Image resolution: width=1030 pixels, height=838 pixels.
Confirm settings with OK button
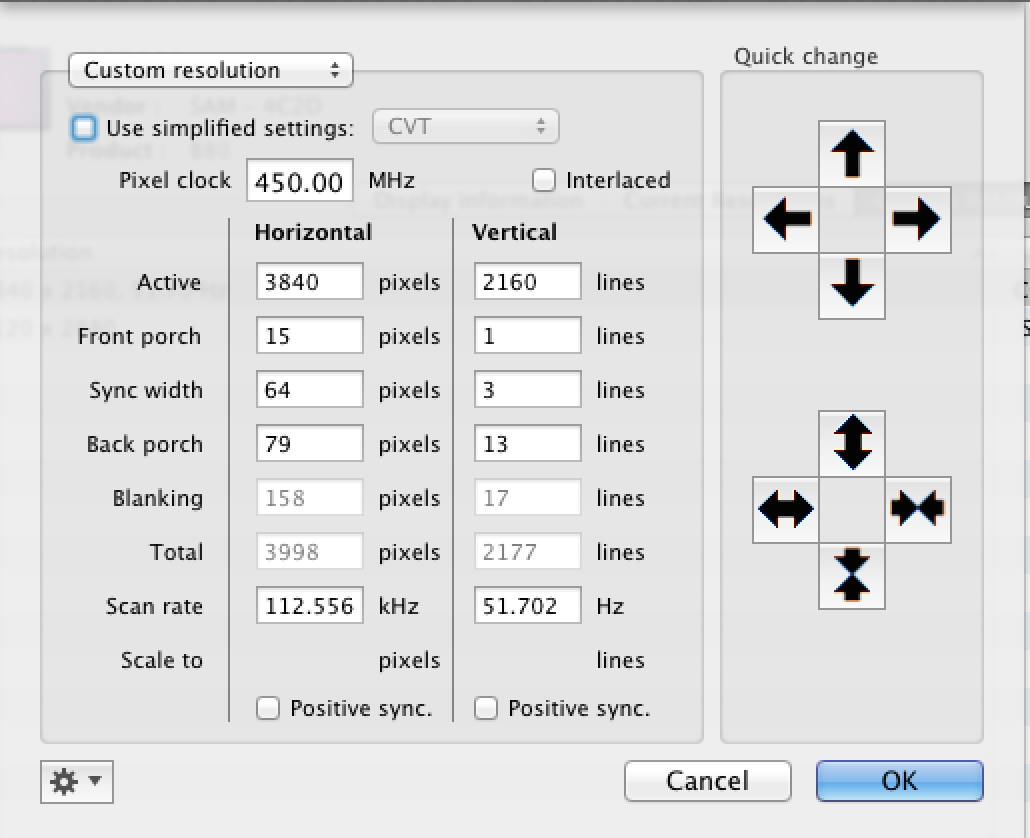pyautogui.click(x=899, y=781)
